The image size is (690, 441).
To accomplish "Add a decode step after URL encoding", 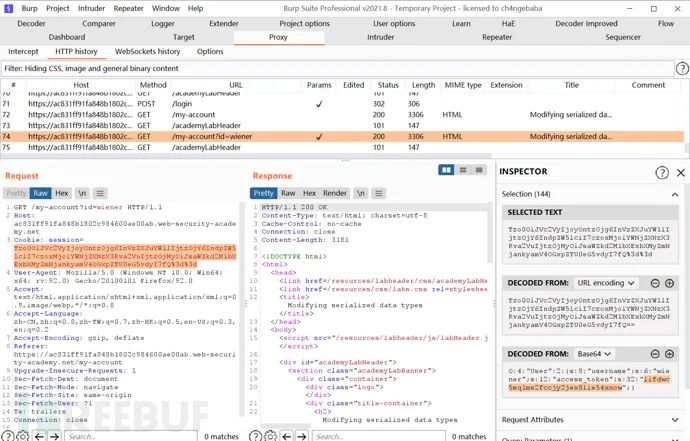I will pos(669,283).
